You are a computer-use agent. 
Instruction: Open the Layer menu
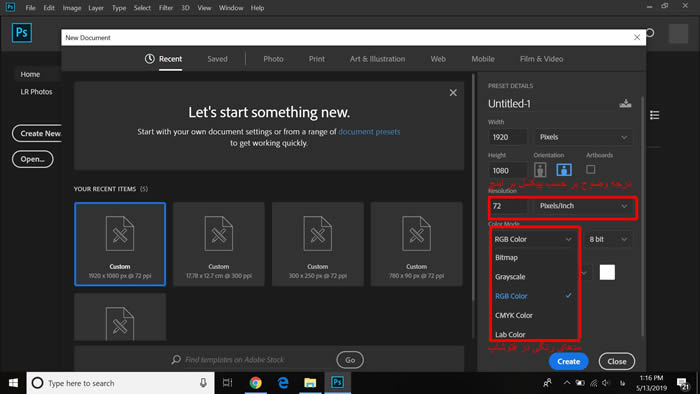(96, 8)
